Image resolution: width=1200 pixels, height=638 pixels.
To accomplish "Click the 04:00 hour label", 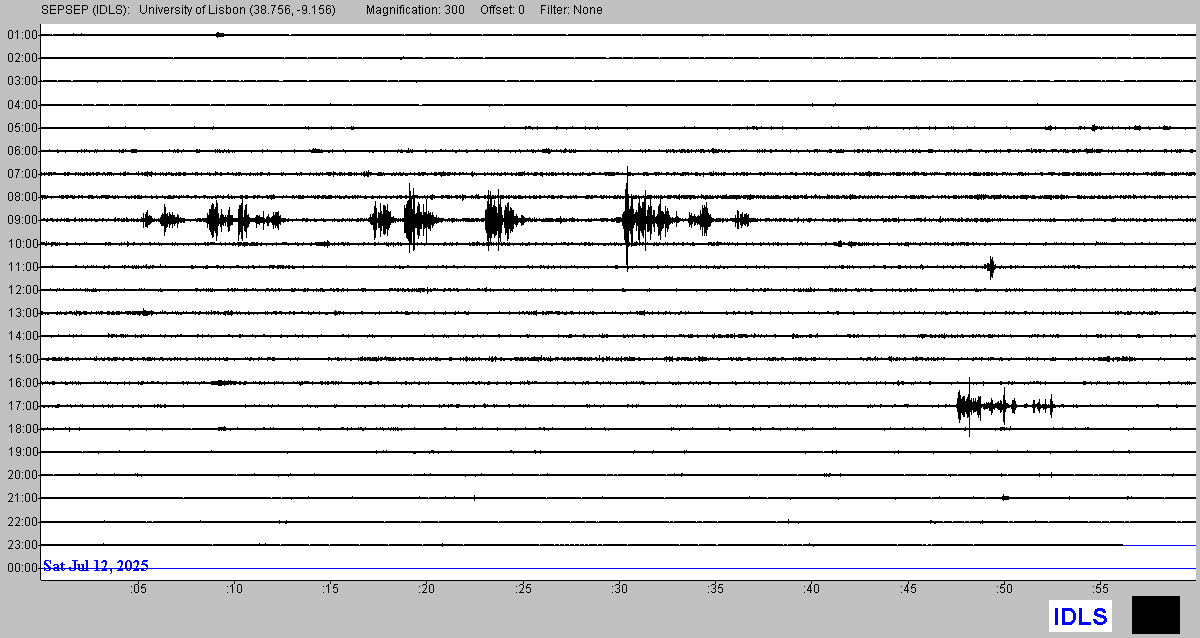I will (20, 104).
